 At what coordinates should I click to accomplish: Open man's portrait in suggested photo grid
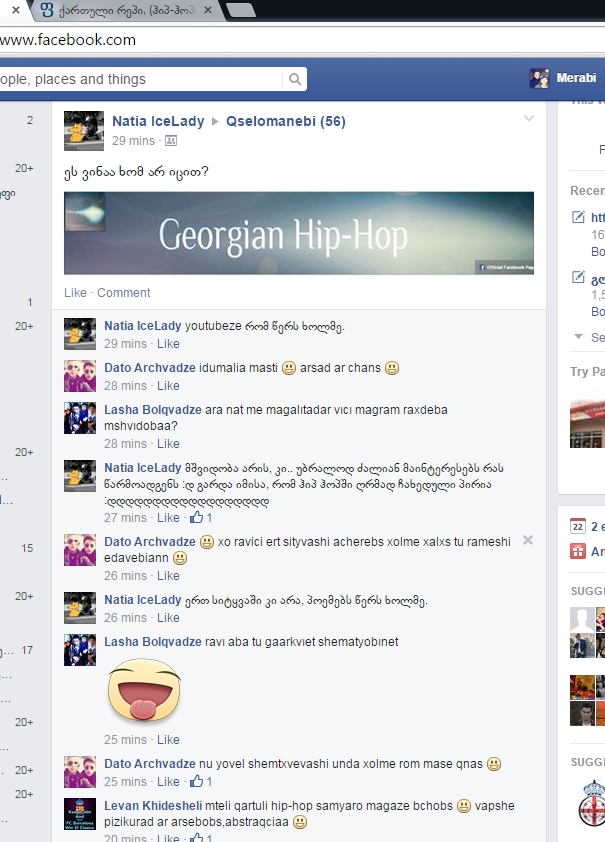pyautogui.click(x=582, y=714)
